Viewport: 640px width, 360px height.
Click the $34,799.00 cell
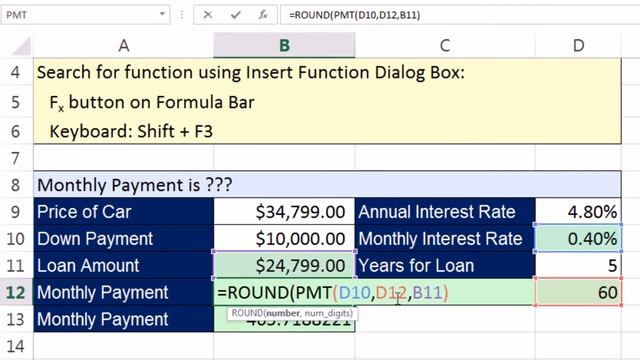pyautogui.click(x=284, y=212)
